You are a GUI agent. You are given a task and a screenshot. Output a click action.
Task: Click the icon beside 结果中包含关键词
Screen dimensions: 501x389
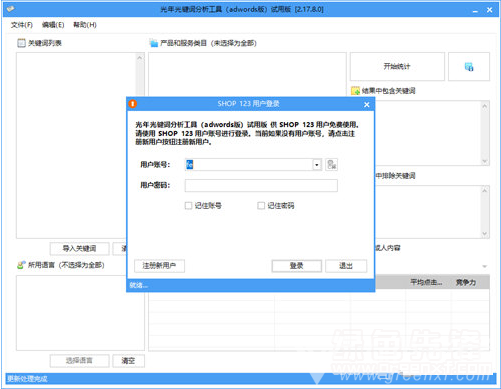[355, 91]
